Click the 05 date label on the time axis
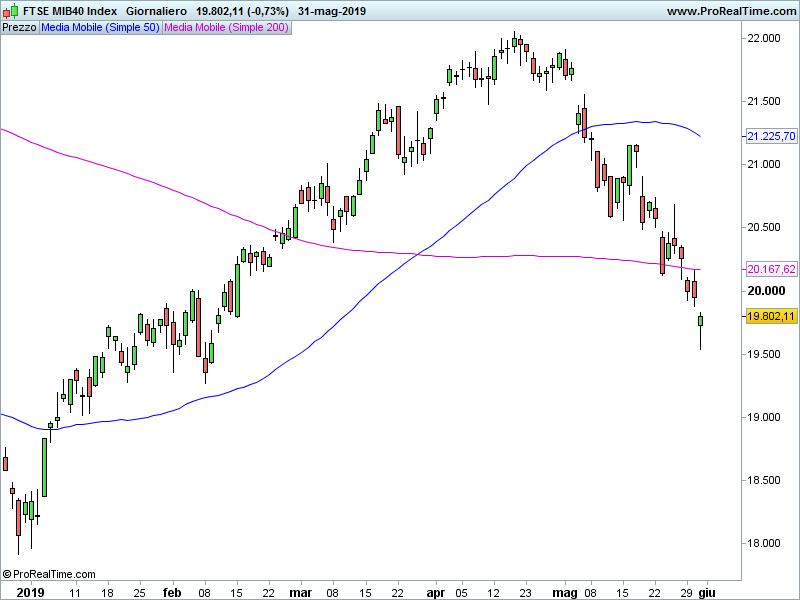 click(x=461, y=593)
